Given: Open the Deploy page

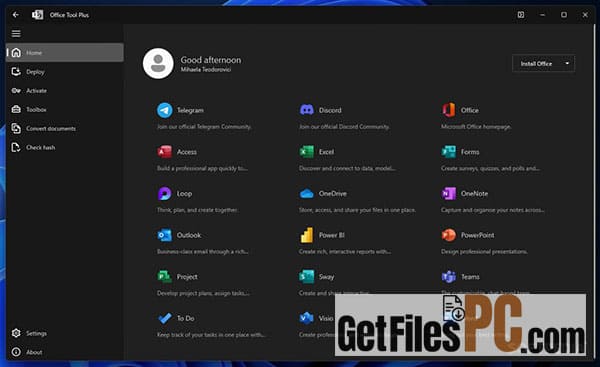Looking at the screenshot, I should pyautogui.click(x=65, y=72).
